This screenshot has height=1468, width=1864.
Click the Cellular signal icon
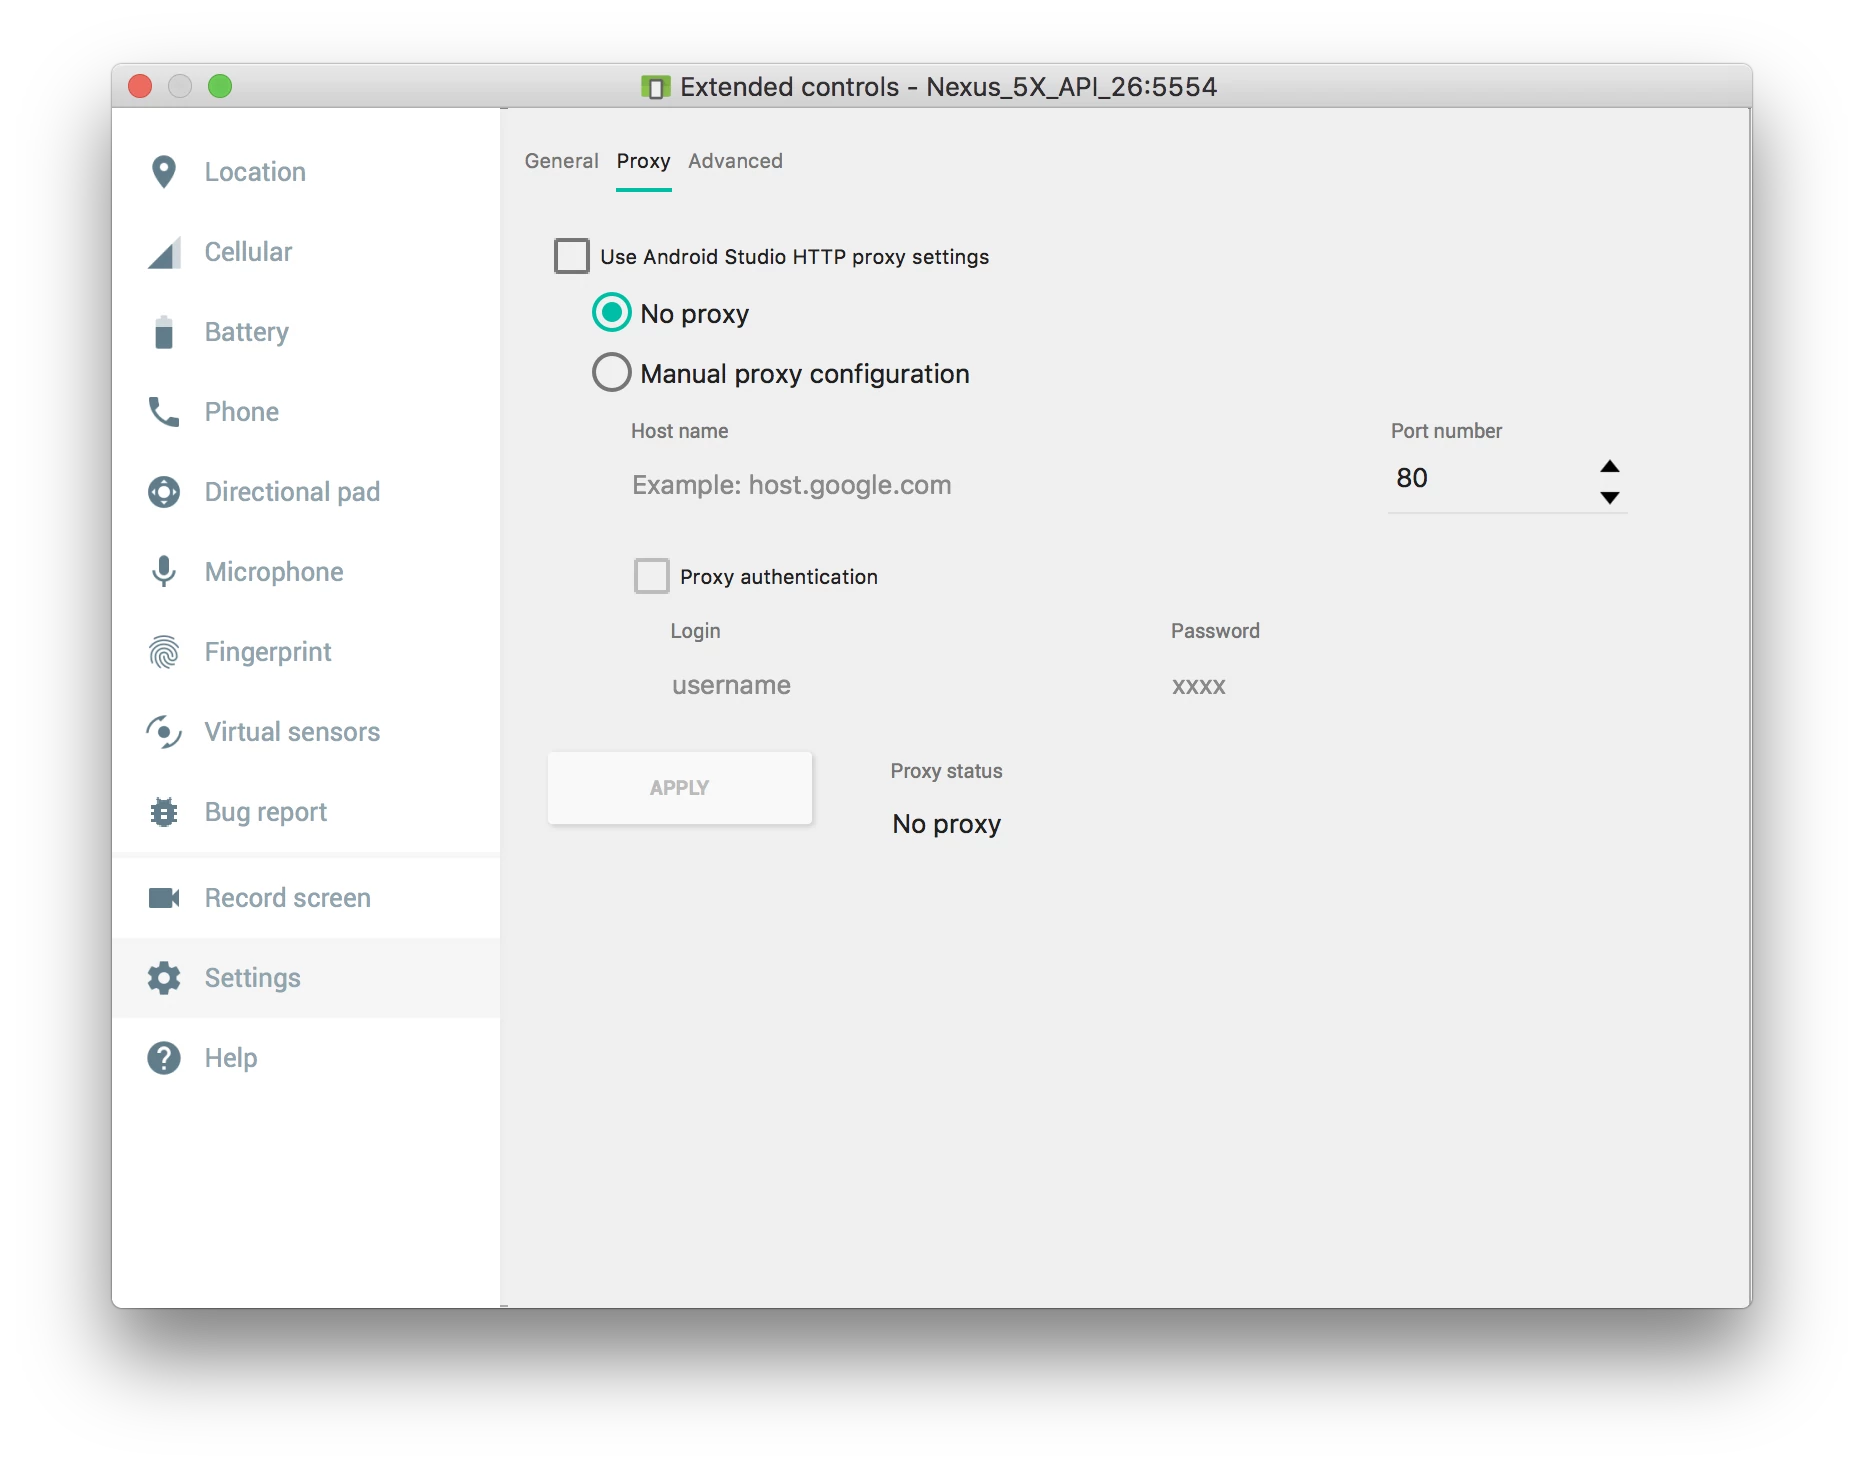164,252
